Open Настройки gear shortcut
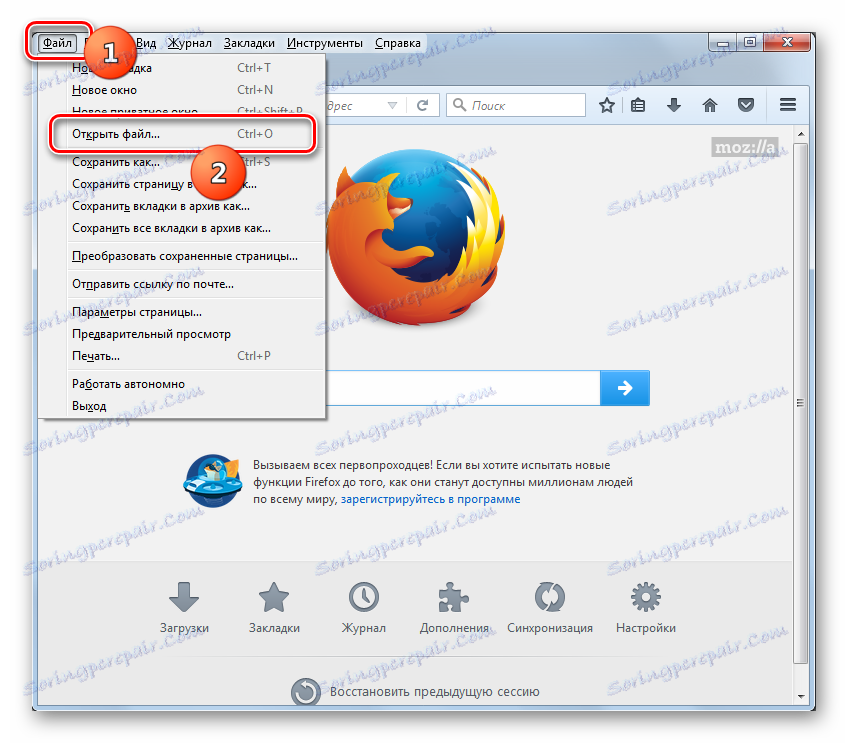Screen dimensions: 848x743 coord(646,608)
